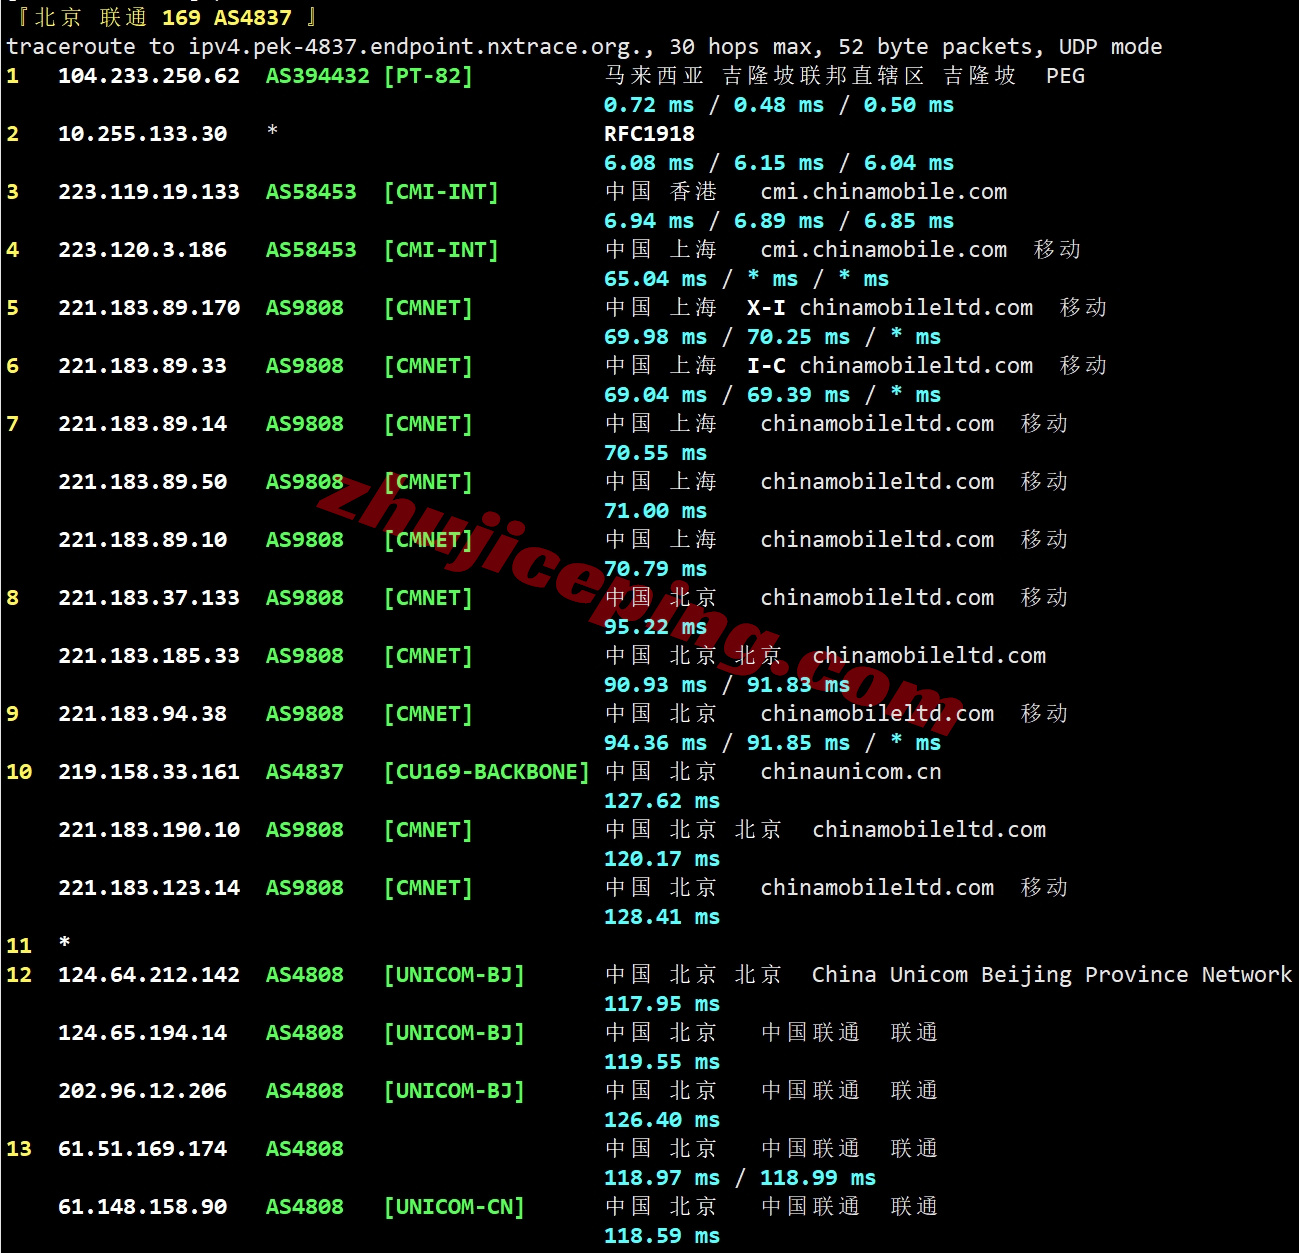Click the X-I chinamobileltd.com text
This screenshot has width=1299, height=1253.
tap(890, 308)
